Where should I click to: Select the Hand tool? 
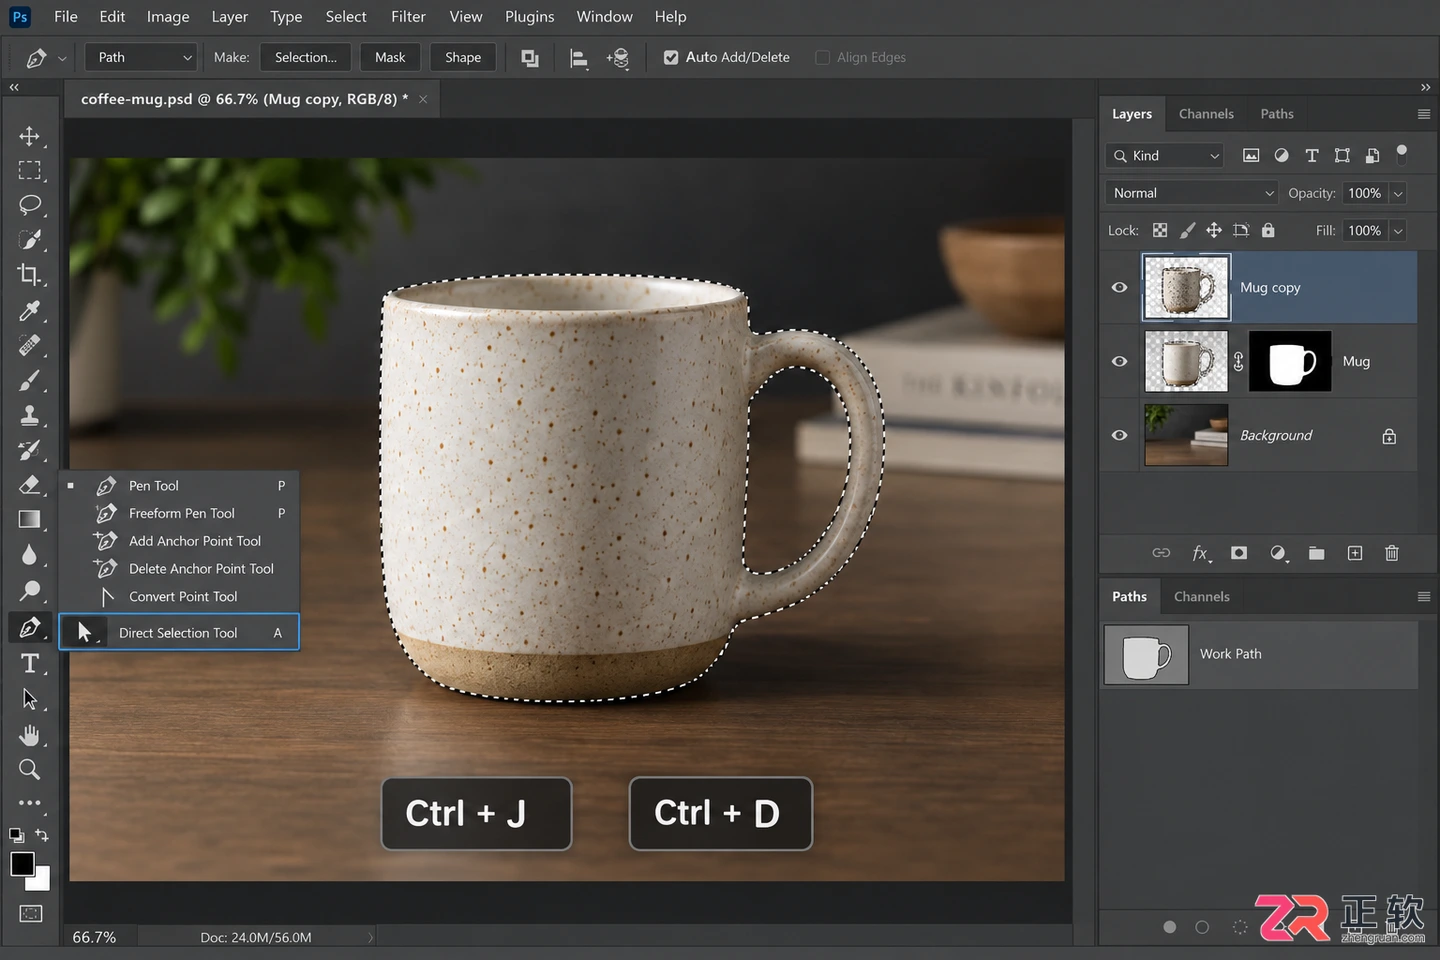pyautogui.click(x=30, y=736)
